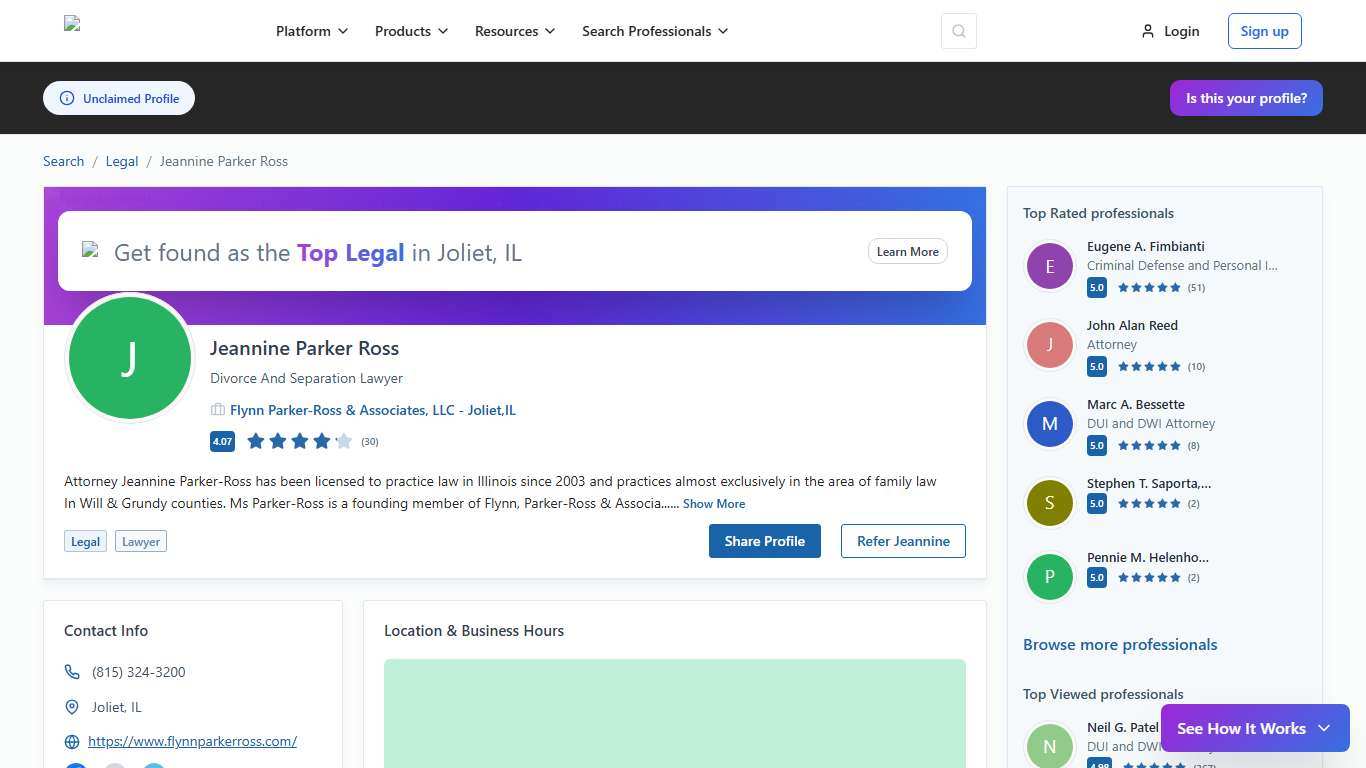Go to Legal breadcrumb
This screenshot has height=768, width=1366.
pyautogui.click(x=122, y=161)
